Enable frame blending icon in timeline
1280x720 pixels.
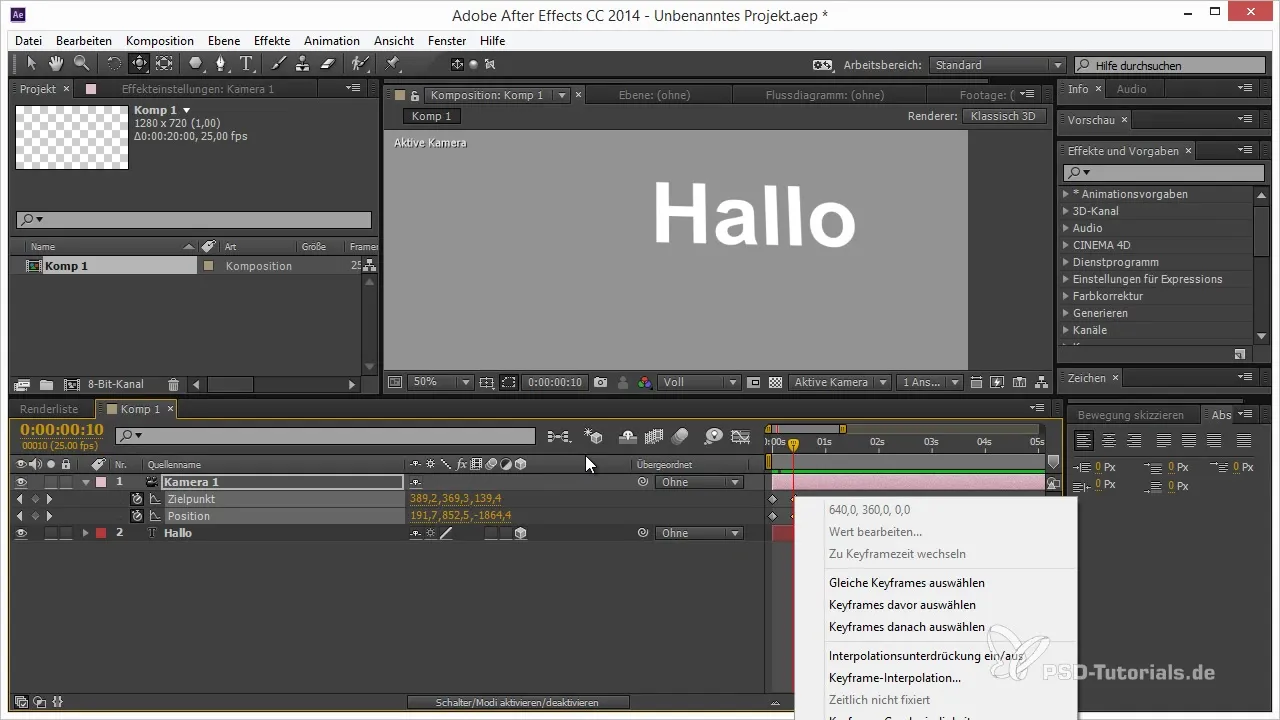click(655, 436)
